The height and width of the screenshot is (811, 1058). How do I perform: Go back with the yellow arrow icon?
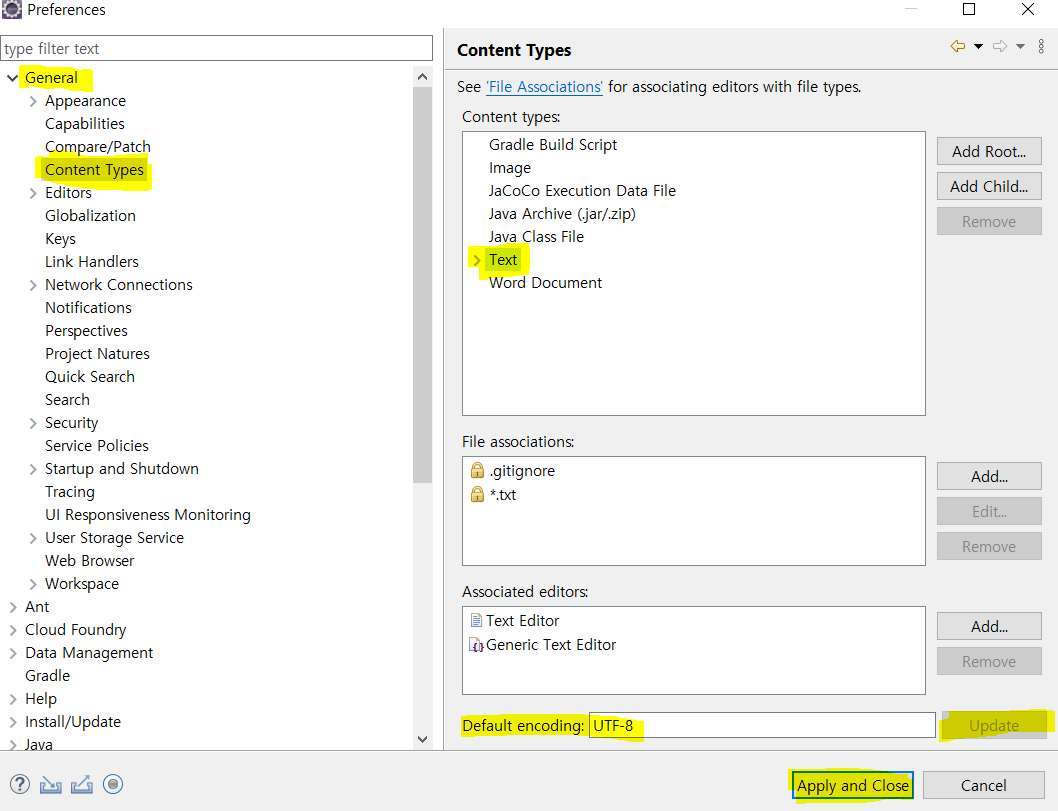[x=957, y=46]
